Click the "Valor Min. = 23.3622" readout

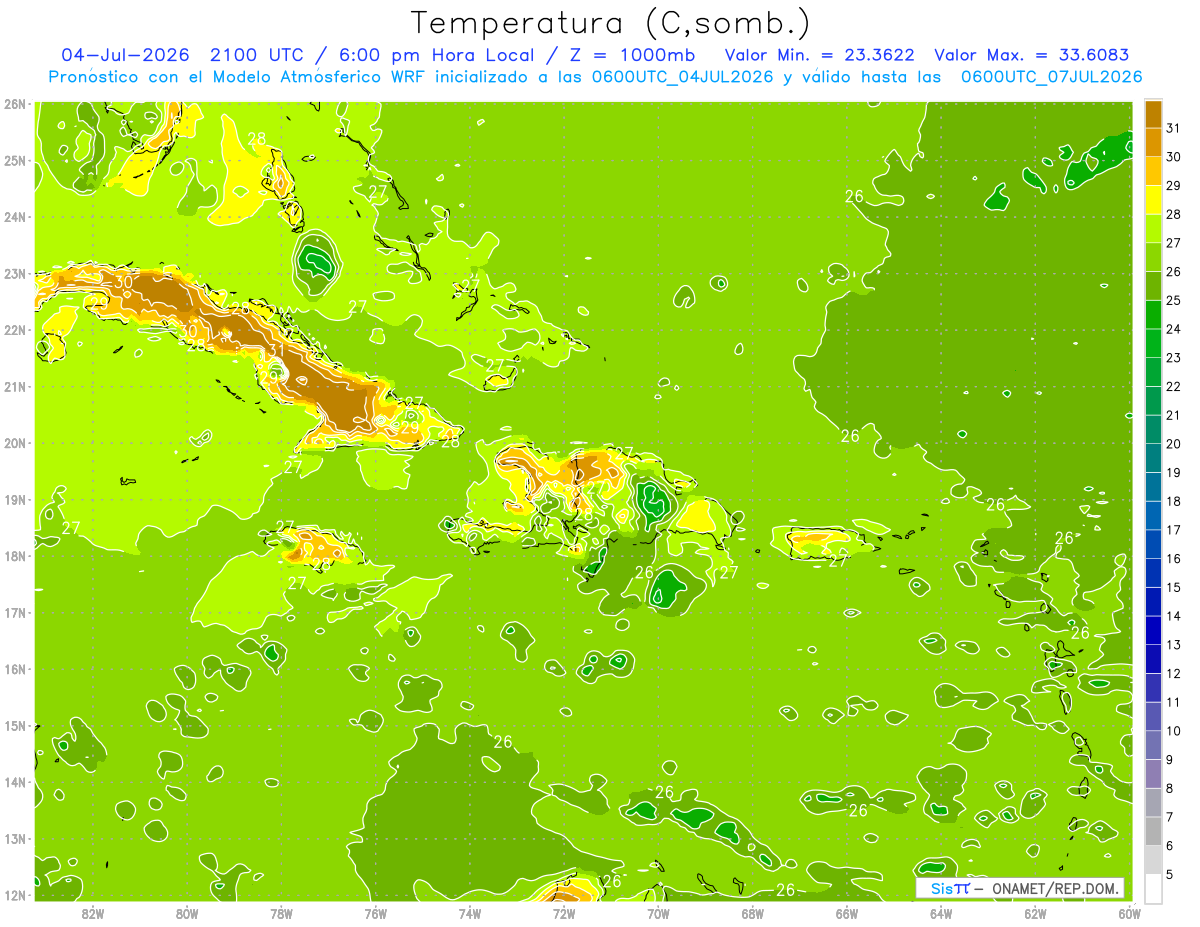click(x=819, y=55)
